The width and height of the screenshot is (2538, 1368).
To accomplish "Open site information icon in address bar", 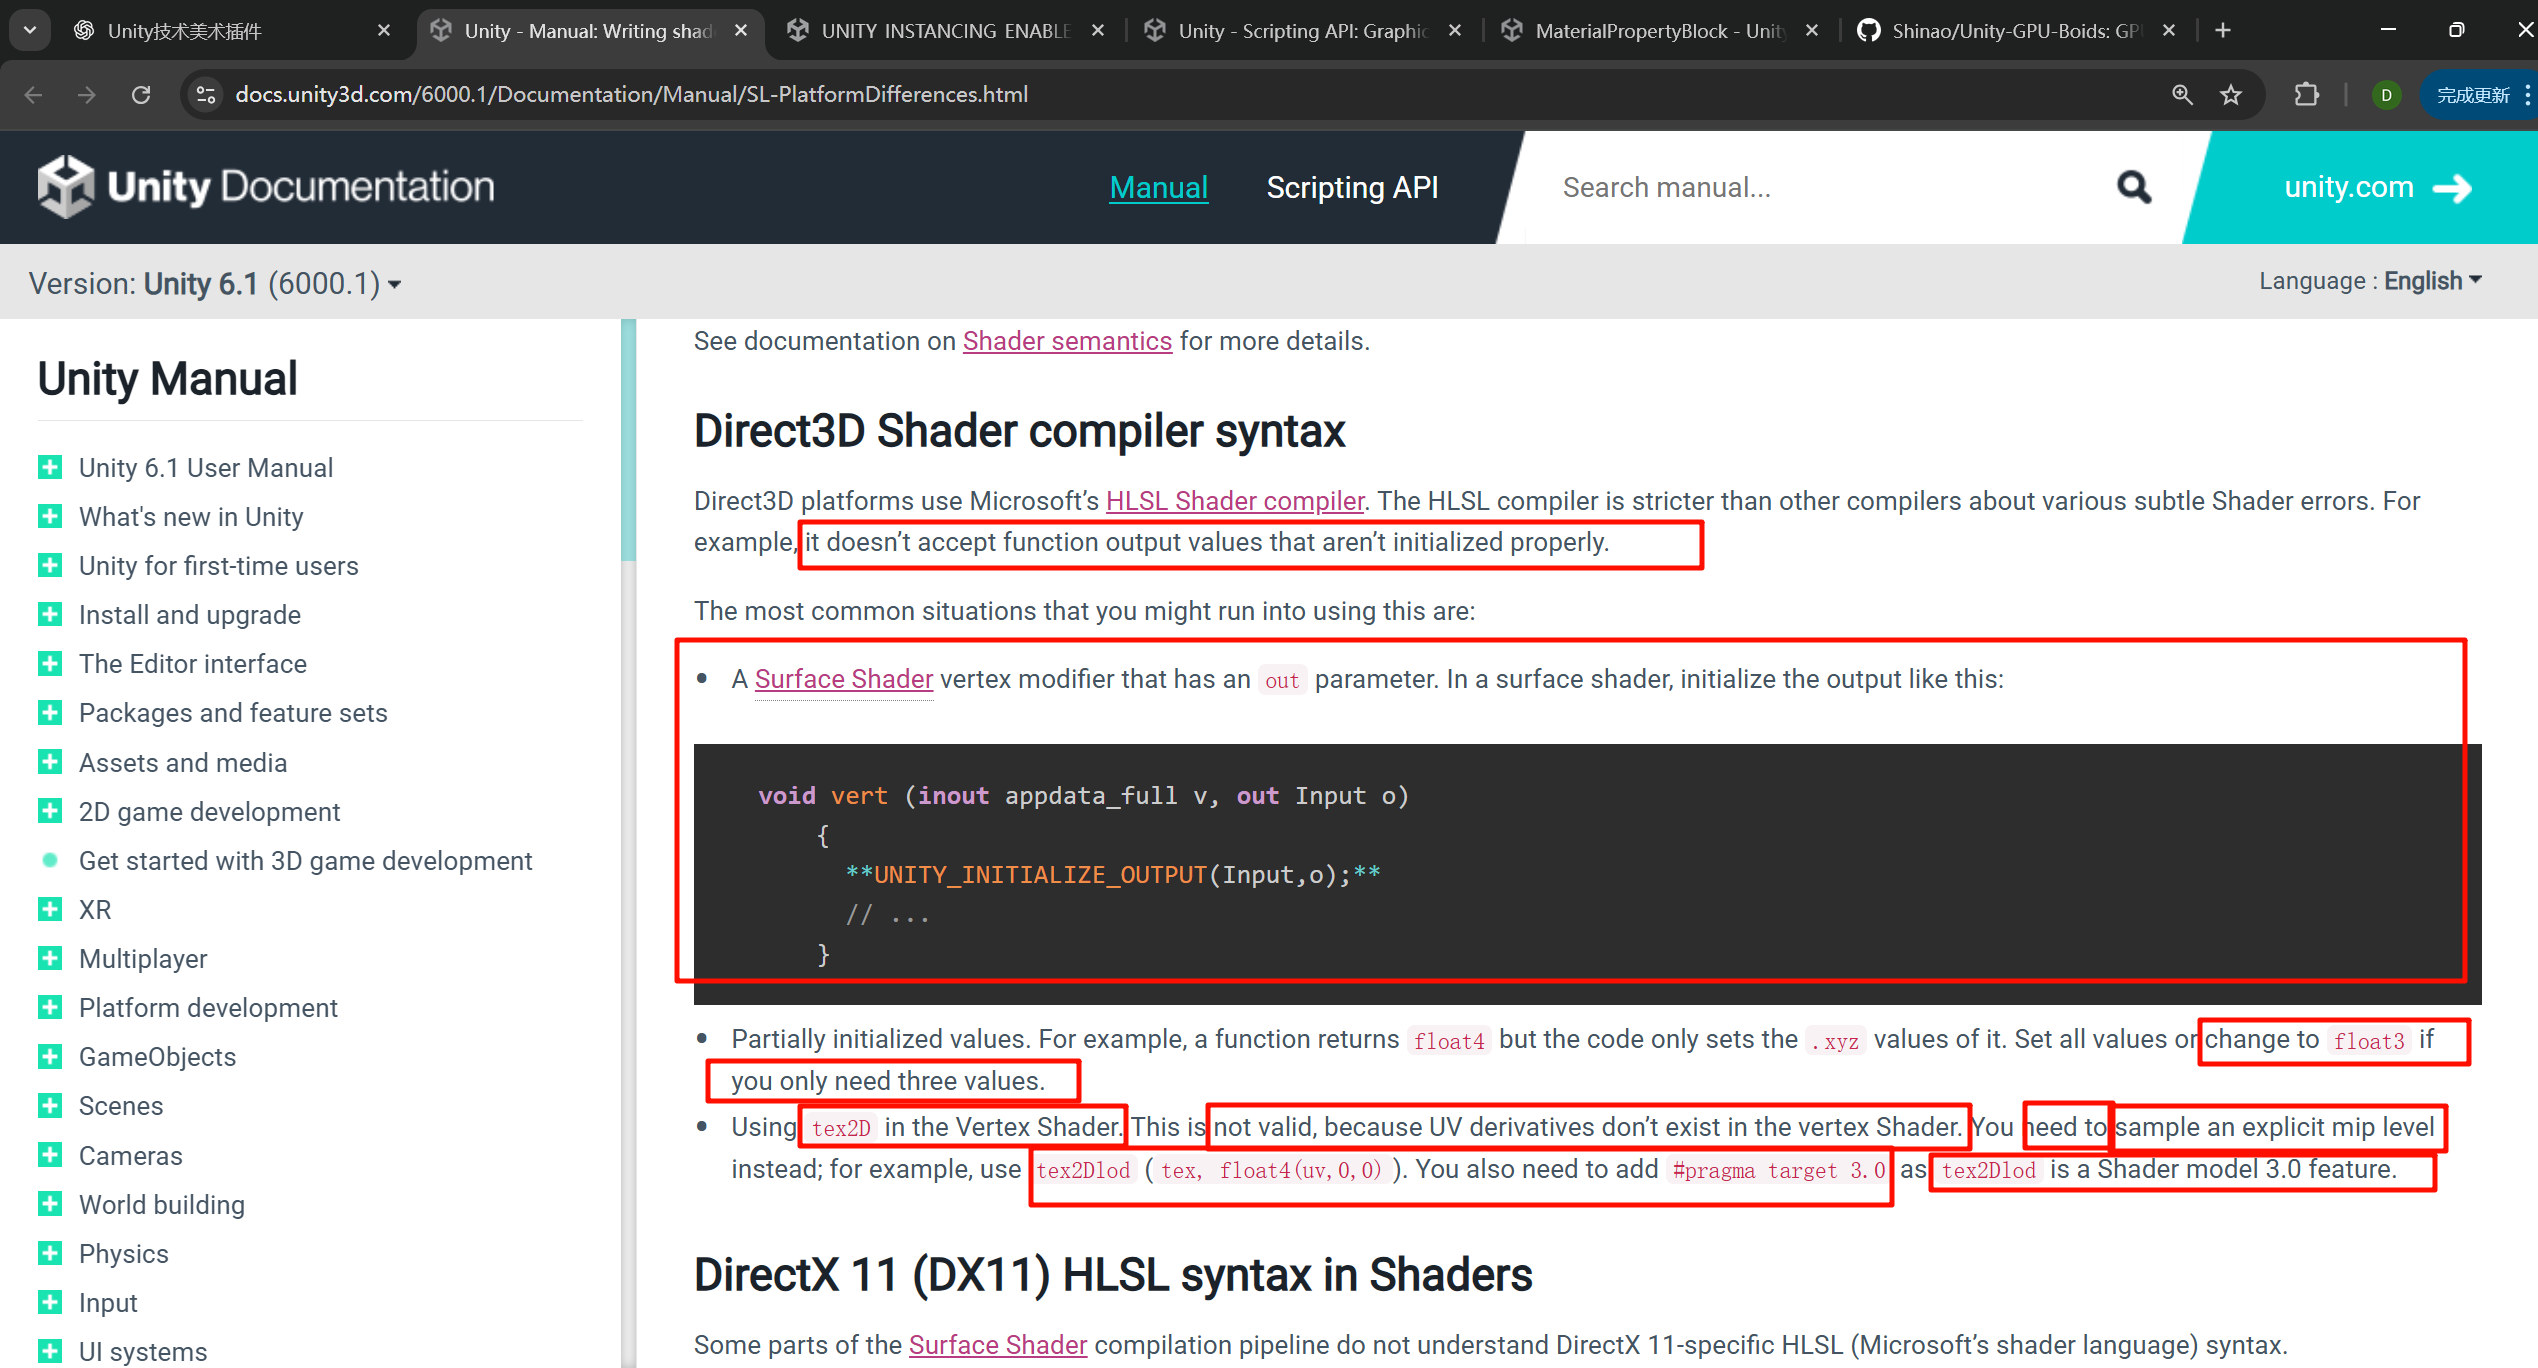I will (x=206, y=94).
